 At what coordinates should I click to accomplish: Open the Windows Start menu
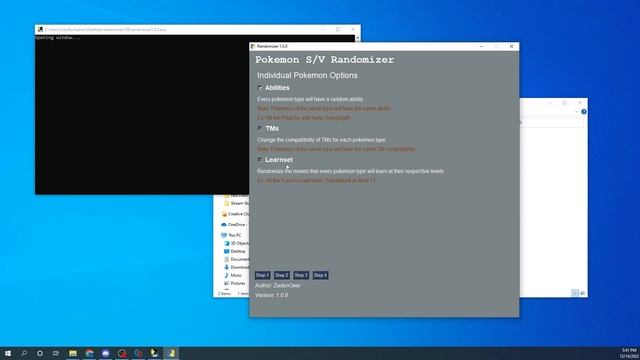8,353
